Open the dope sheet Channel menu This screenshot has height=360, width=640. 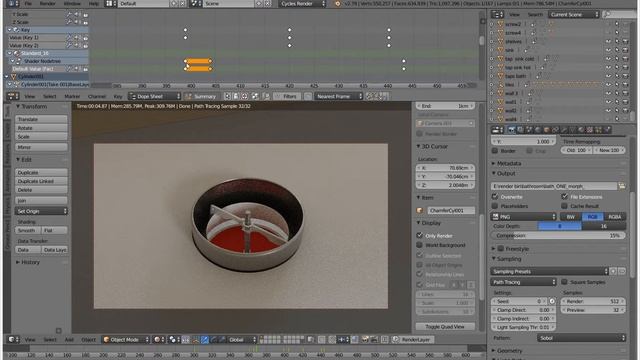97,96
